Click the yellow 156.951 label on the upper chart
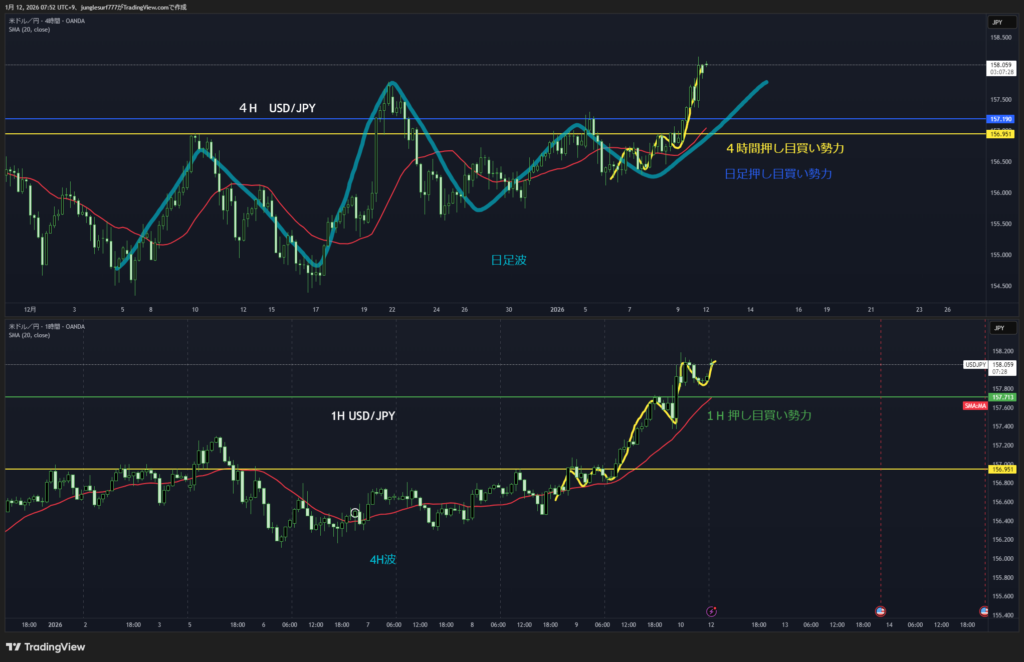The height and width of the screenshot is (662, 1024). coord(1000,134)
